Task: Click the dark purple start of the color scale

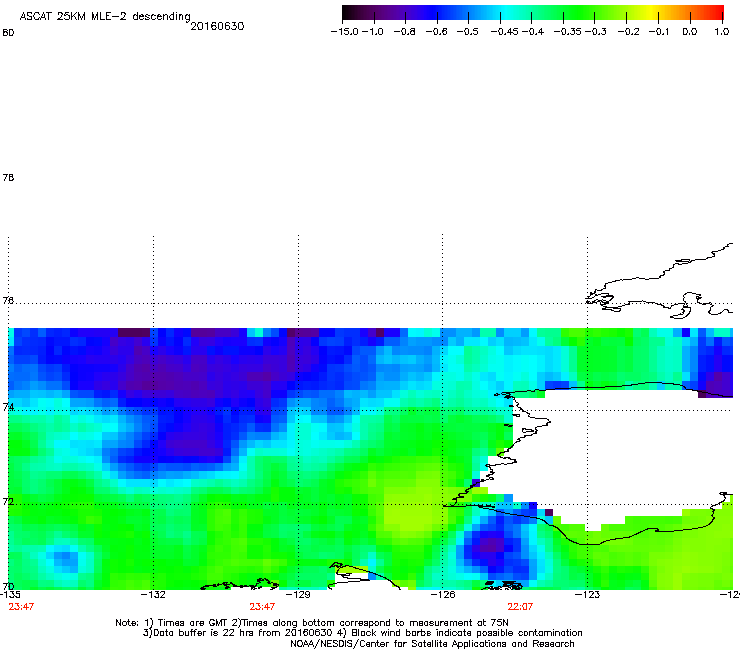Action: coord(350,13)
